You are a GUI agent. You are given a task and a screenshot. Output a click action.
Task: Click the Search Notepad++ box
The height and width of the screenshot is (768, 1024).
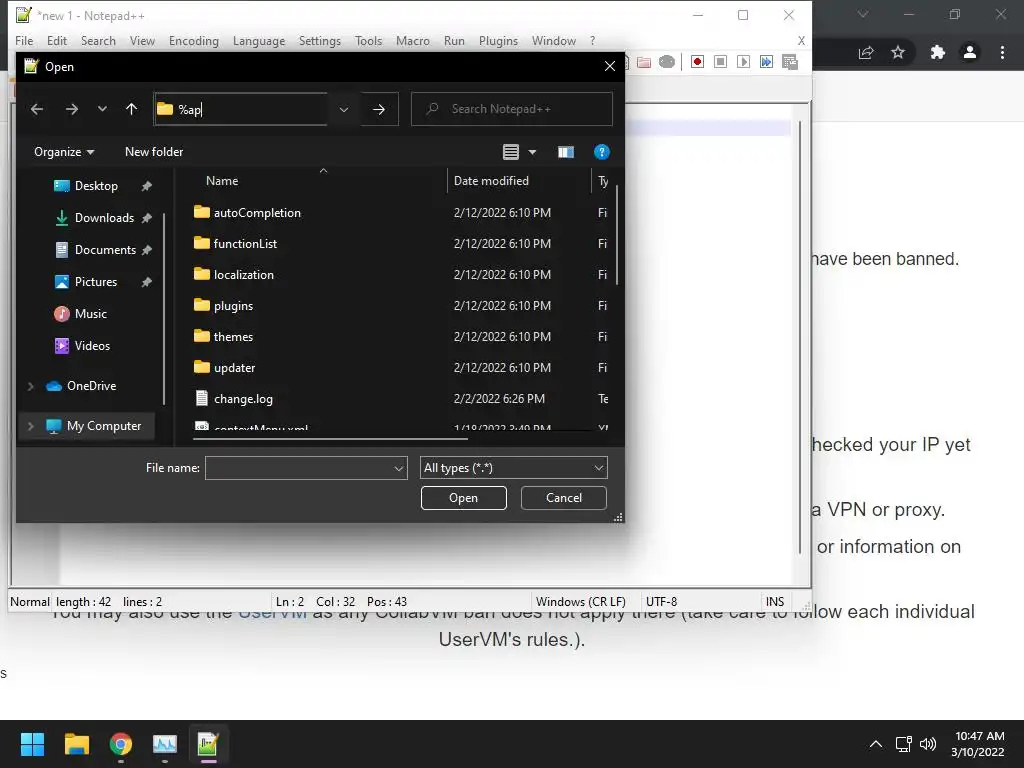click(511, 109)
